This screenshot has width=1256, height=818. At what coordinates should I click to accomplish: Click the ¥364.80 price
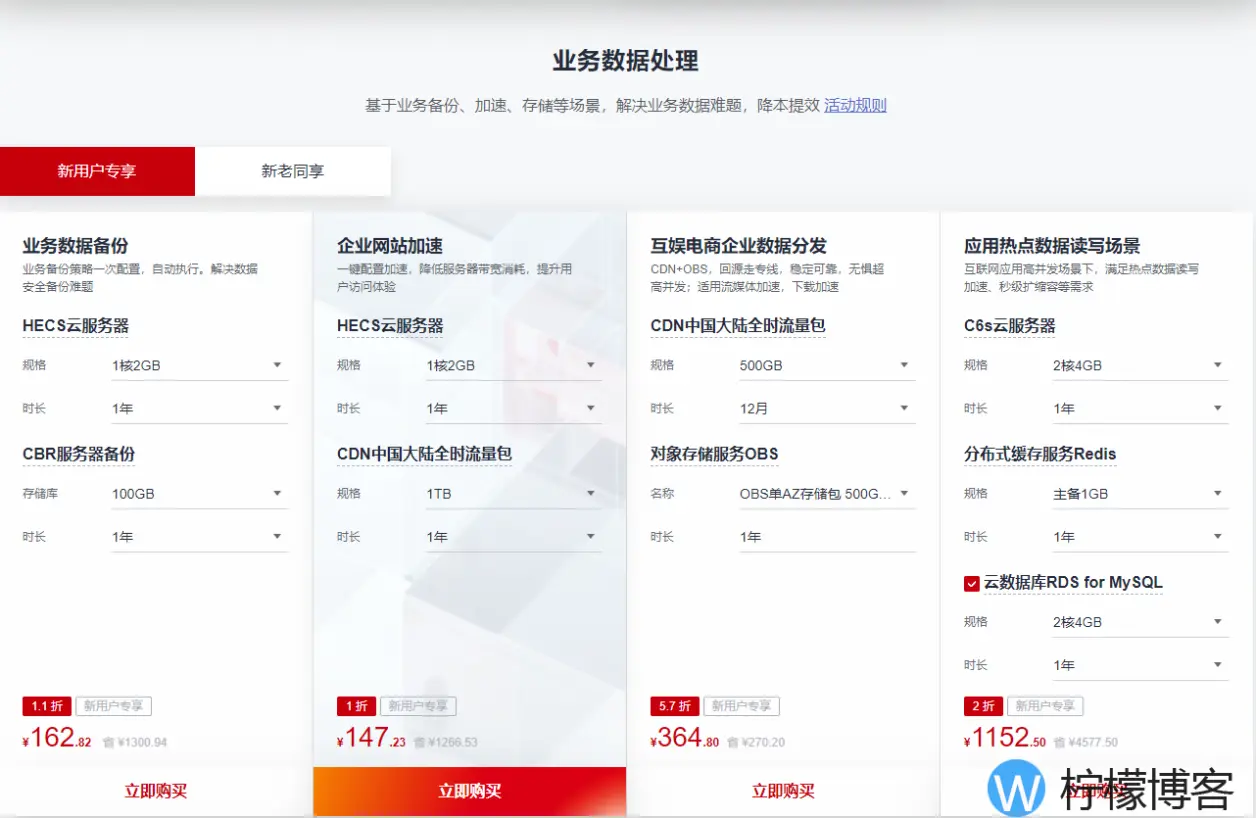685,738
